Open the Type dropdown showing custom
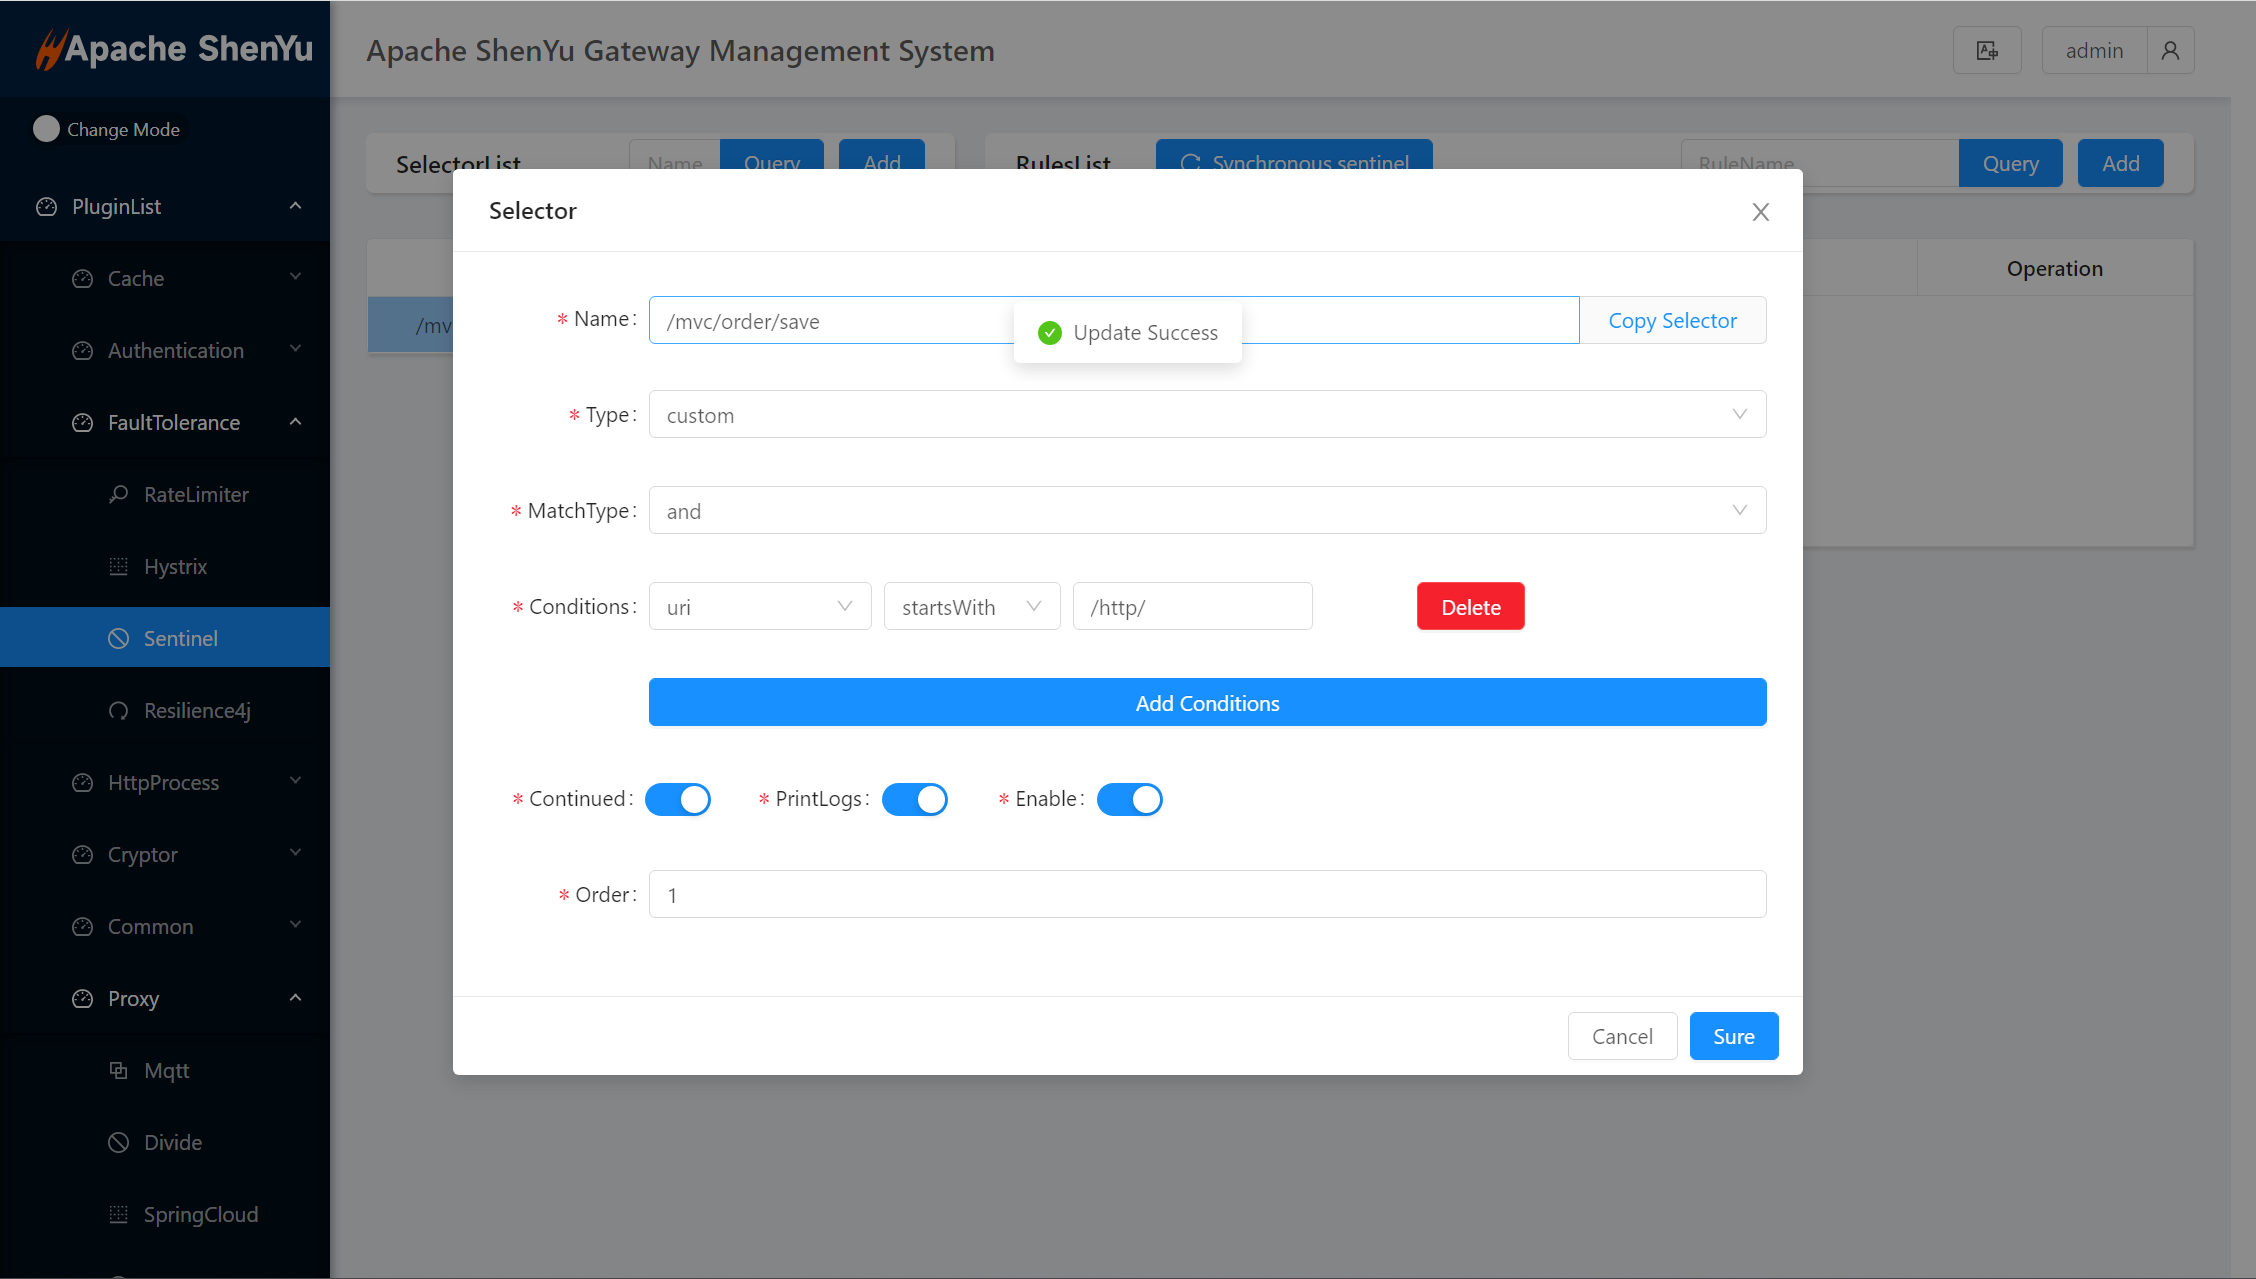 click(x=1207, y=415)
